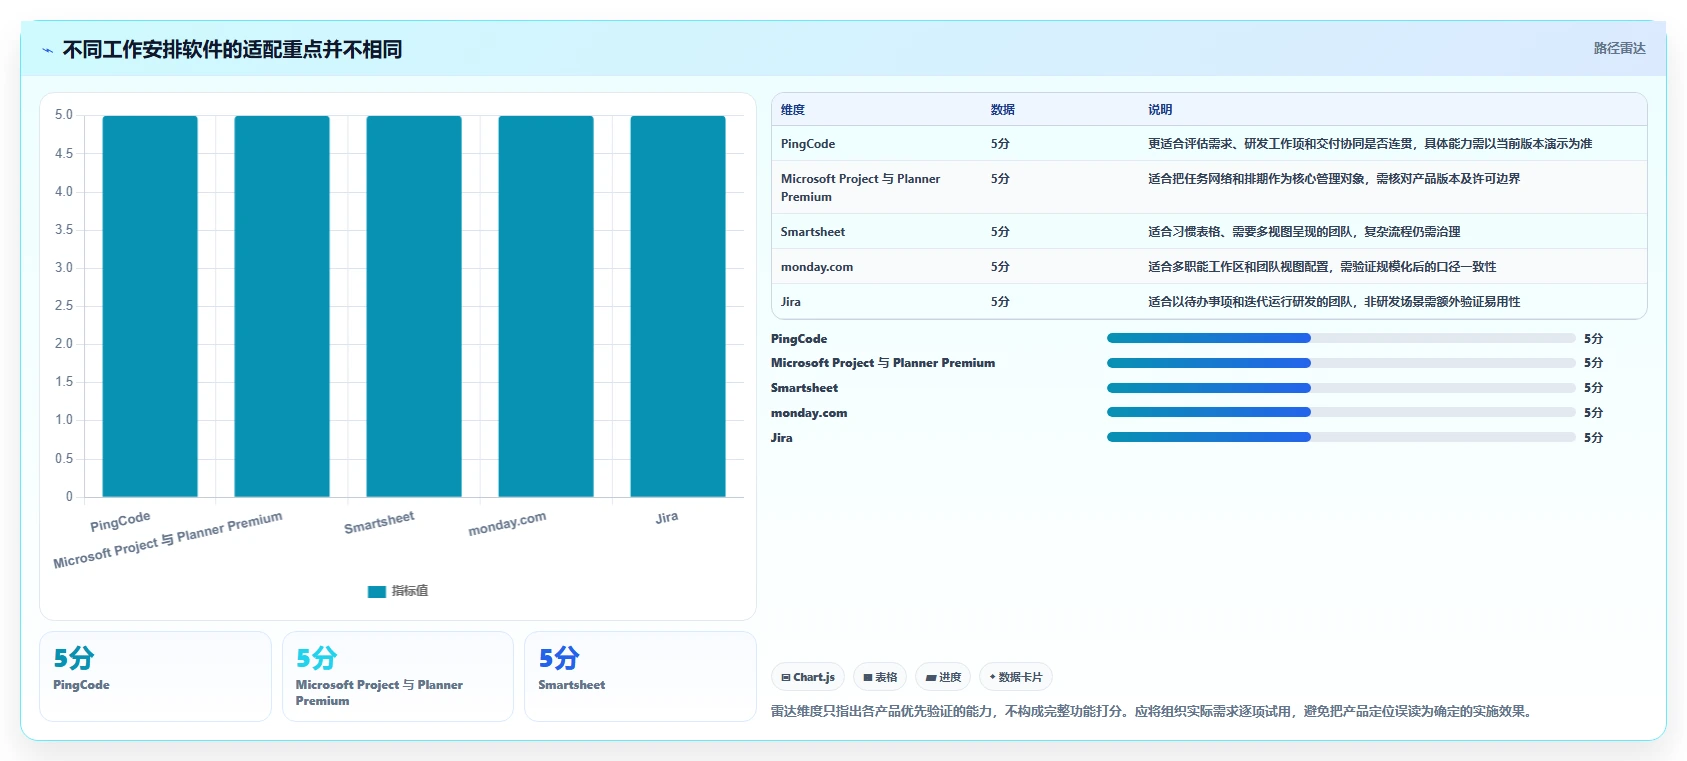The image size is (1687, 761).
Task: Select the Smartsheet bar in the chart
Action: pyautogui.click(x=414, y=306)
